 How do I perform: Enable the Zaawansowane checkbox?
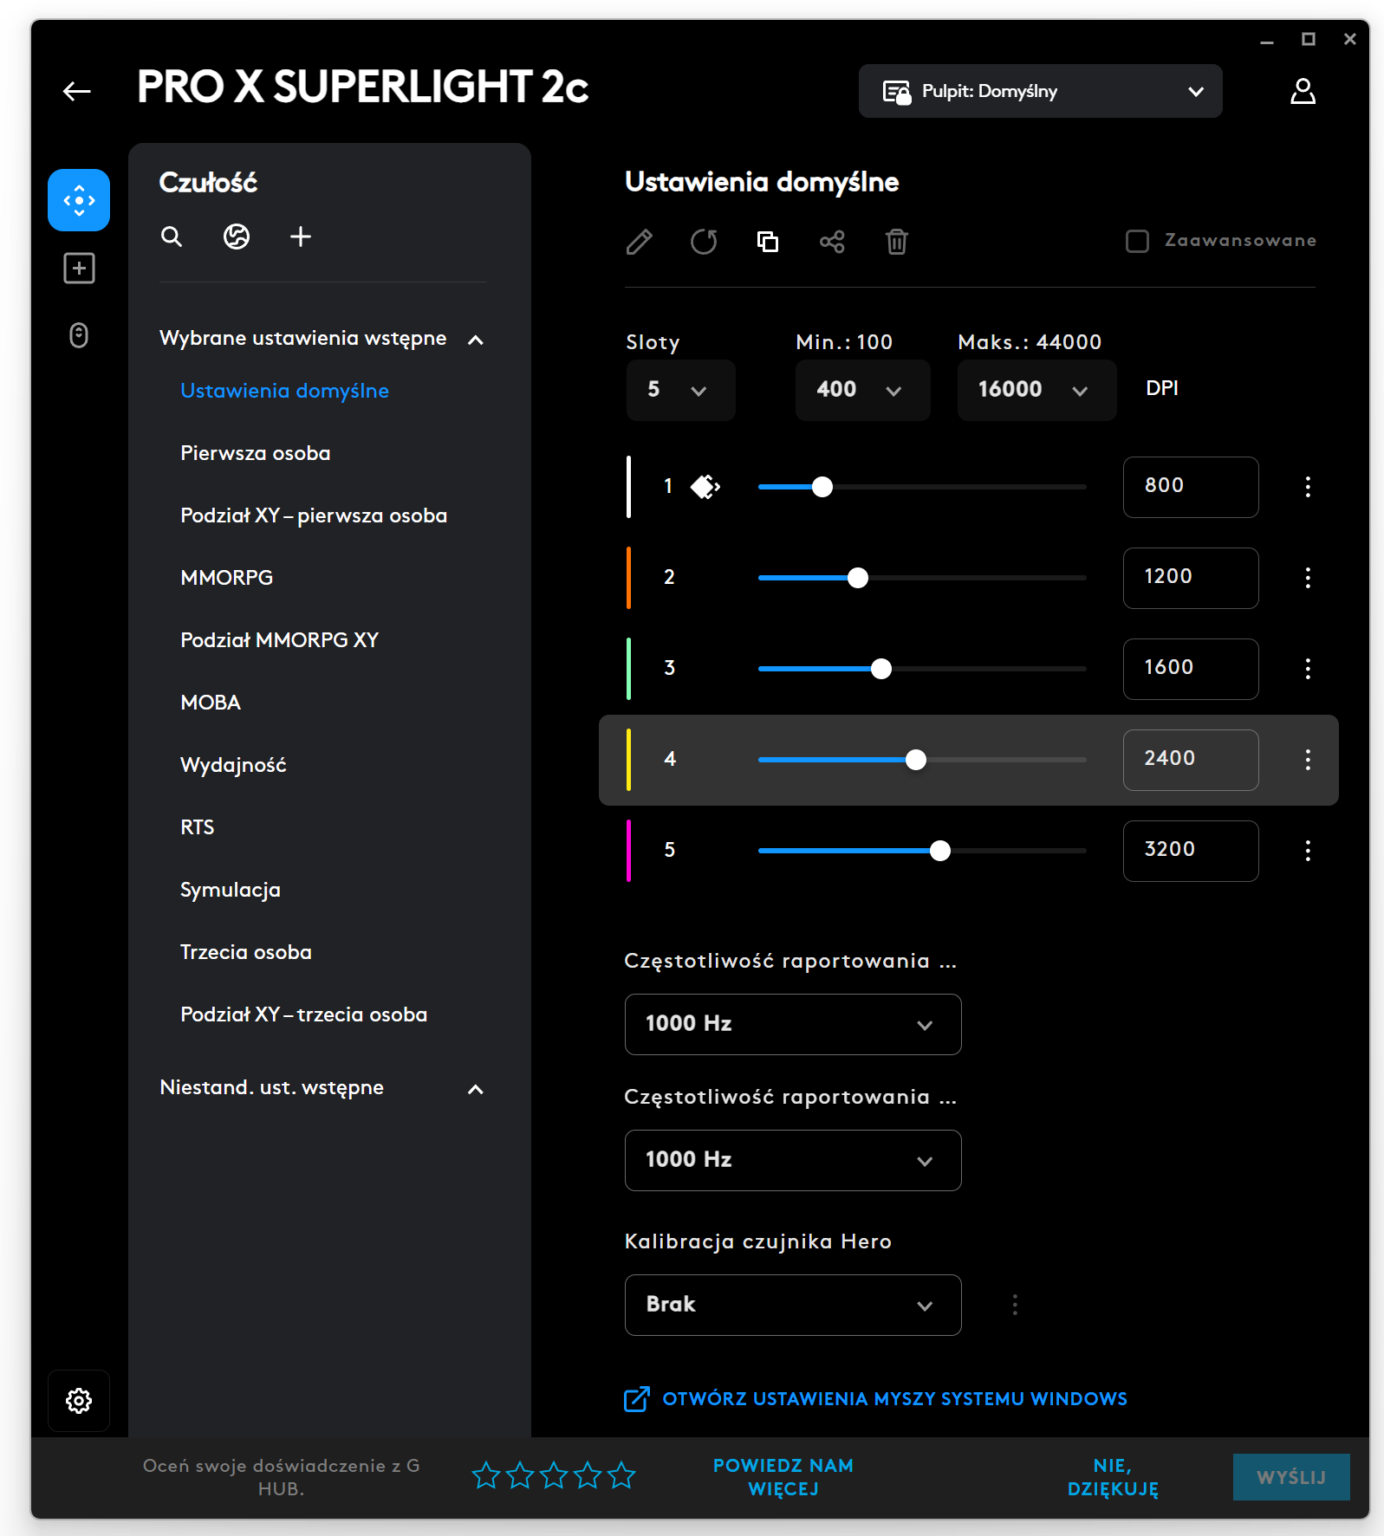click(x=1136, y=240)
